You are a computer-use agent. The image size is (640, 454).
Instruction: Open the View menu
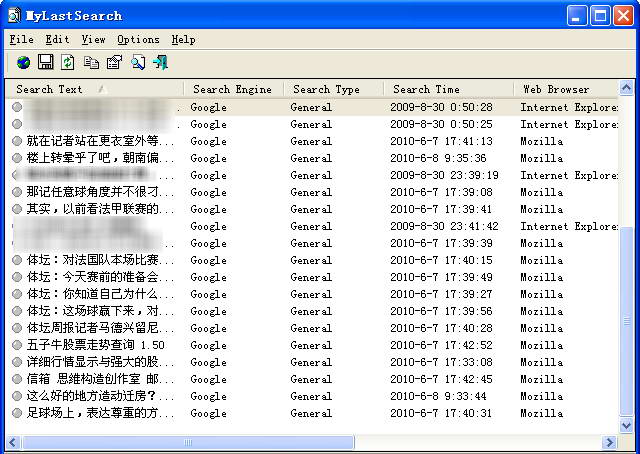point(93,40)
